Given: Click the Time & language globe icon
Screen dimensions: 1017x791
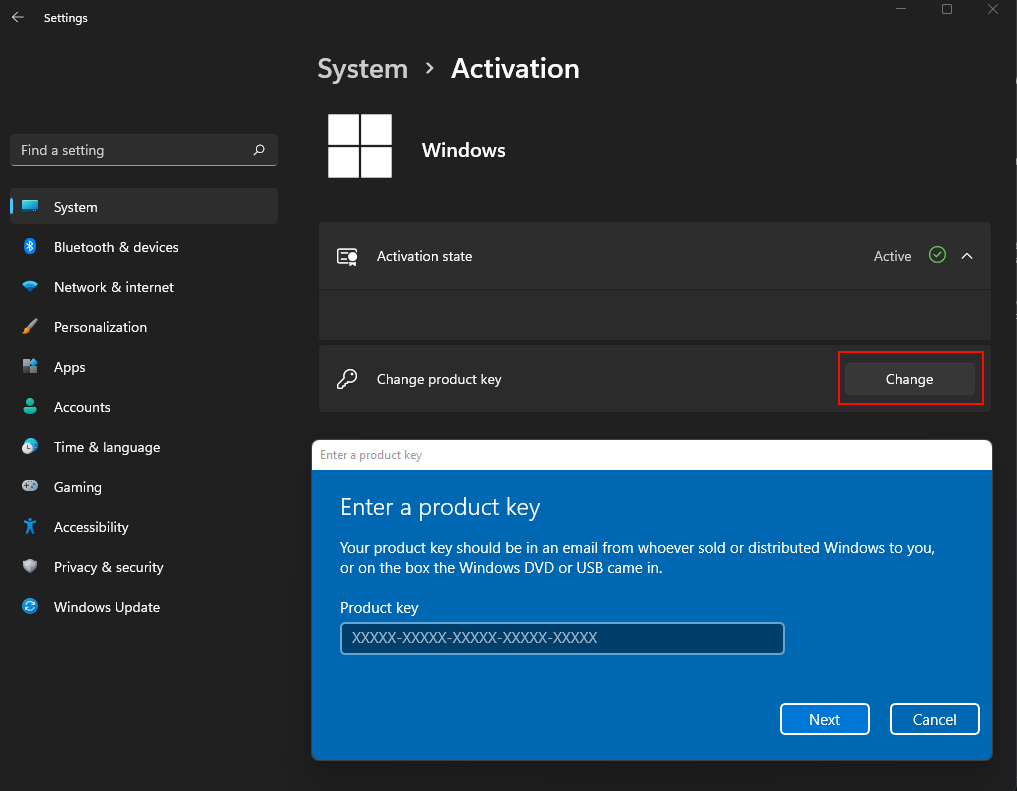Looking at the screenshot, I should click(30, 446).
